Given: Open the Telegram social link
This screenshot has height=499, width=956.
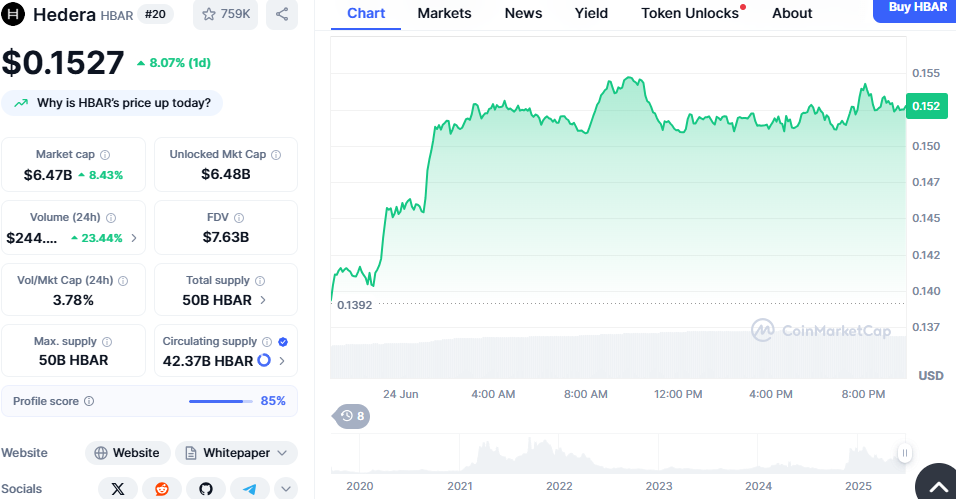Looking at the screenshot, I should point(249,489).
